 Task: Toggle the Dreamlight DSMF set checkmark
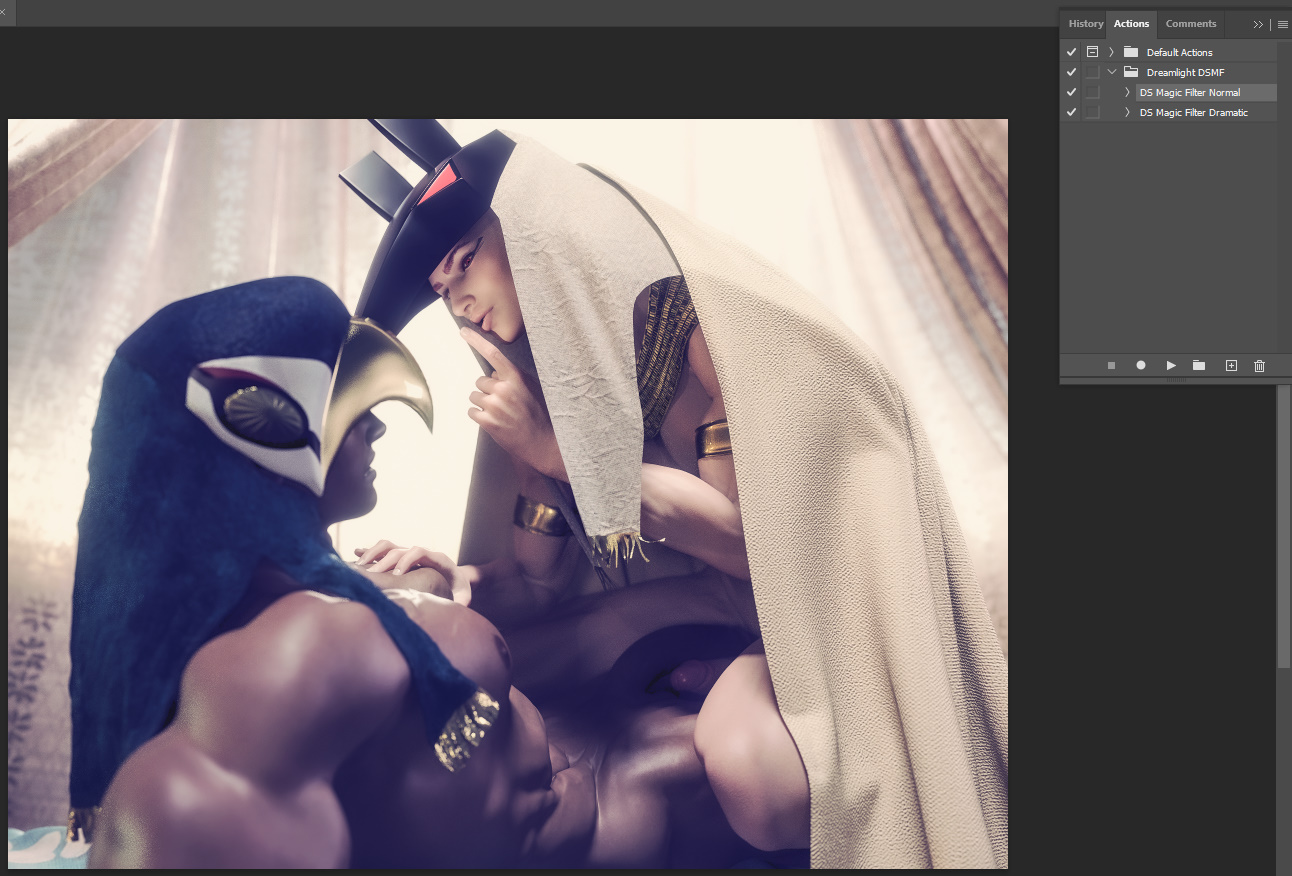coord(1071,72)
